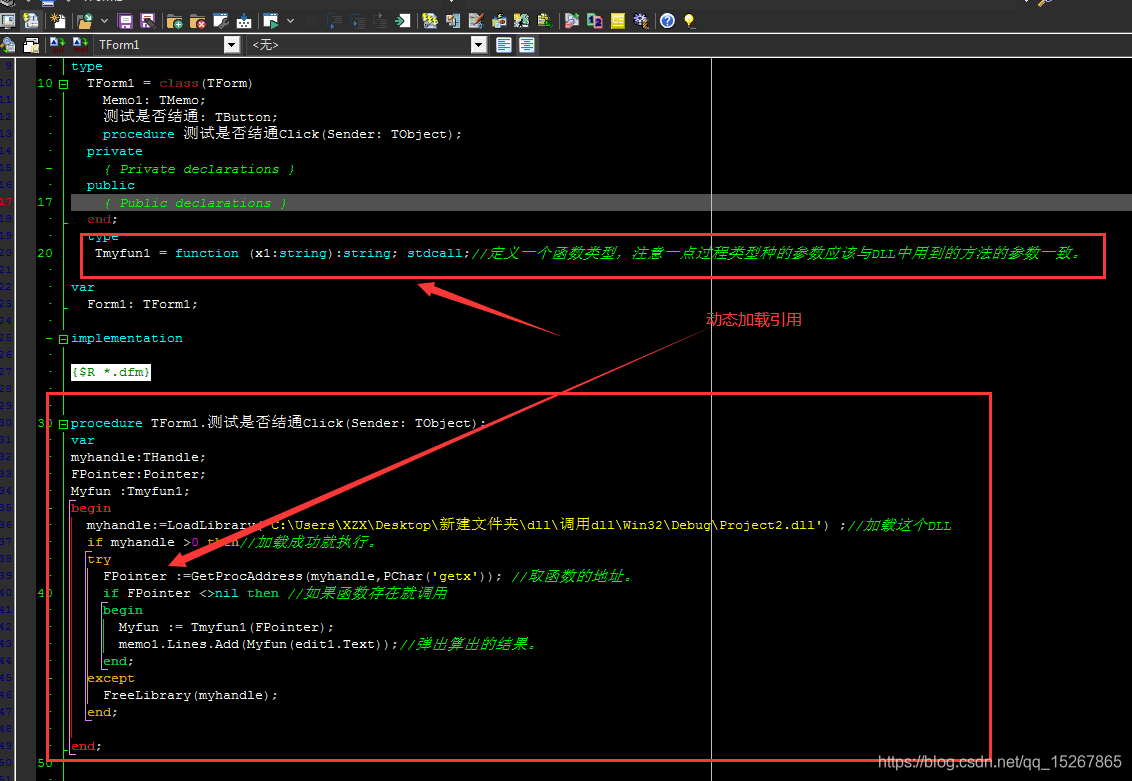Open help via blue question mark icon
The width and height of the screenshot is (1132, 781).
(x=667, y=21)
